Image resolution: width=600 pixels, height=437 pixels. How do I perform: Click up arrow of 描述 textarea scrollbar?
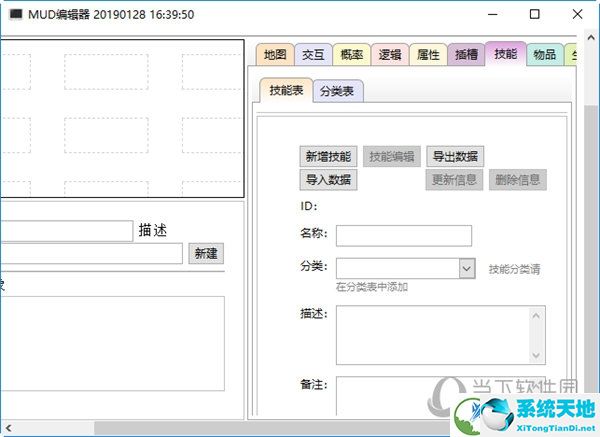click(536, 316)
